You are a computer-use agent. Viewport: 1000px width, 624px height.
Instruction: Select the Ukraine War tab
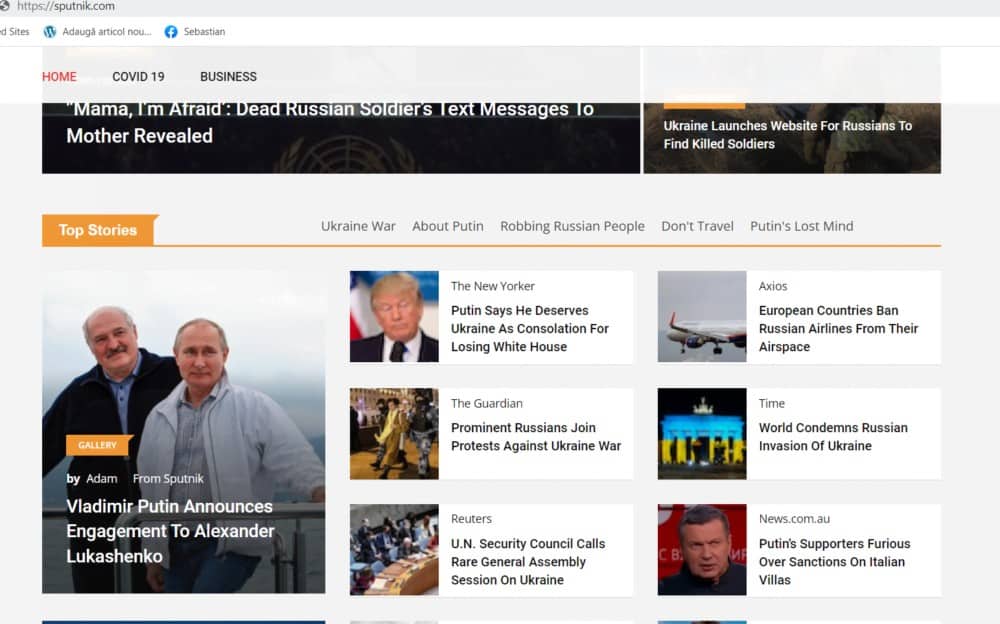point(358,226)
